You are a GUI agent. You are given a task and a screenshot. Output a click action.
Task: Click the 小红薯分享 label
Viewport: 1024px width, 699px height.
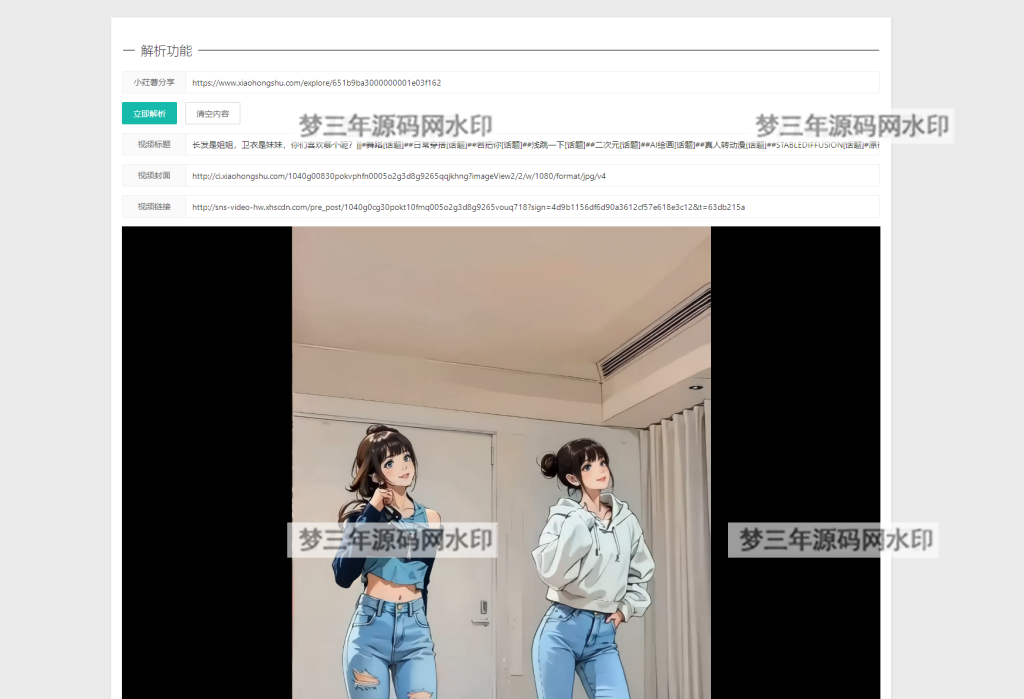(154, 82)
